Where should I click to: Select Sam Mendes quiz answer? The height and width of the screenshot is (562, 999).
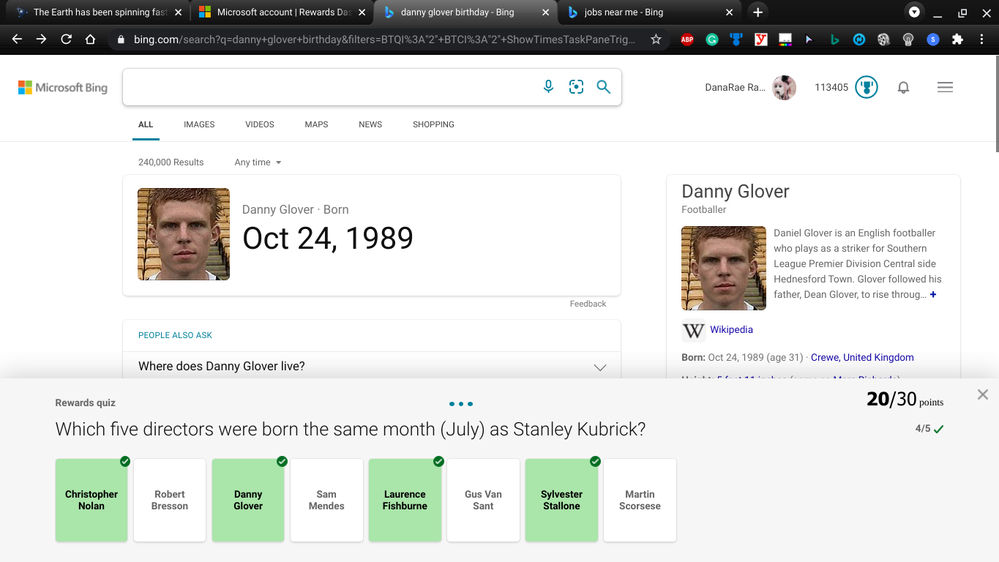(x=326, y=500)
